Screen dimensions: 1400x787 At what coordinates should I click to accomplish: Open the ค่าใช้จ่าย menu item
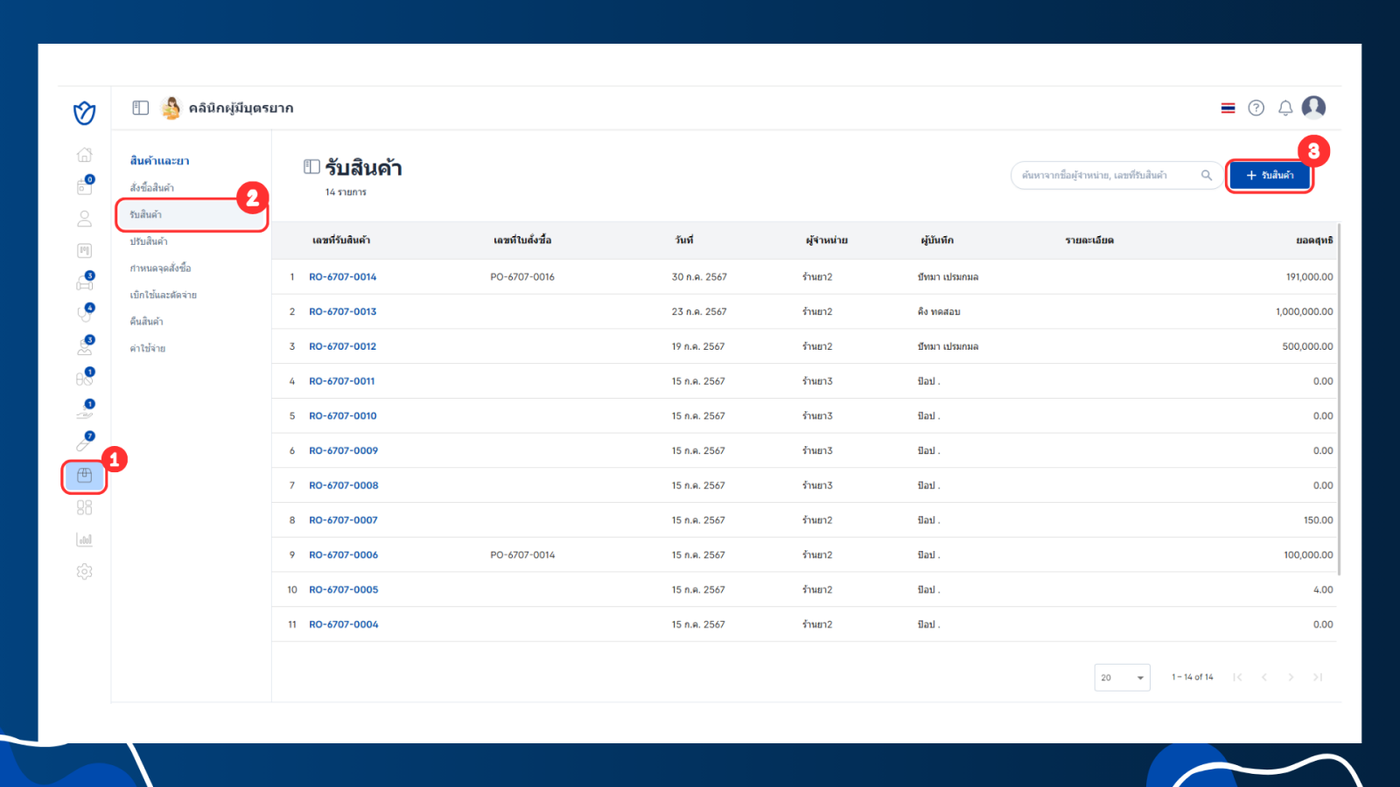pyautogui.click(x=147, y=349)
